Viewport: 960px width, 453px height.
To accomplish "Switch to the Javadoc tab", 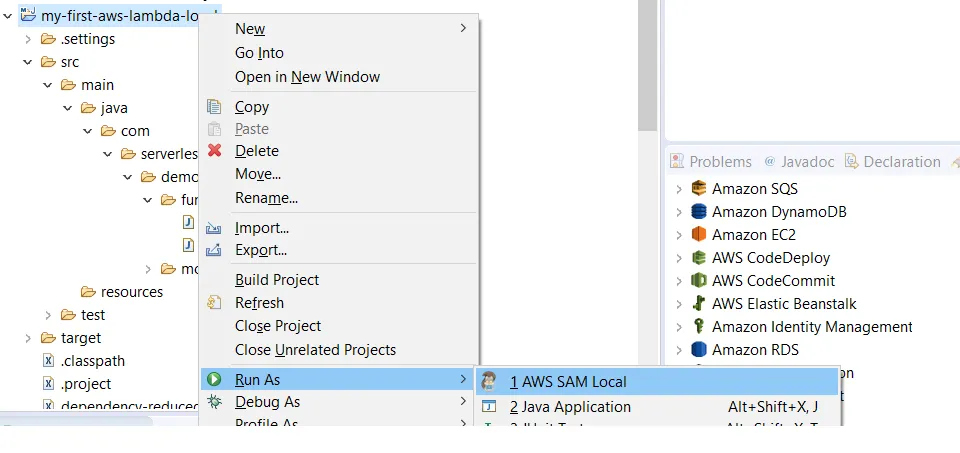I will pyautogui.click(x=799, y=161).
